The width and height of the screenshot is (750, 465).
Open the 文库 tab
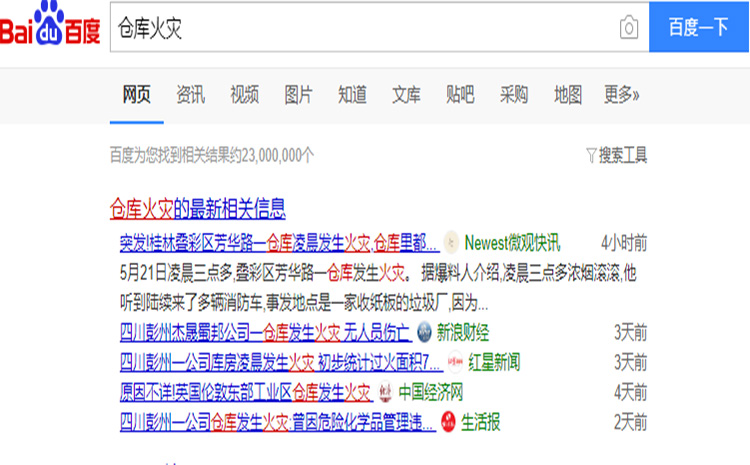click(406, 95)
